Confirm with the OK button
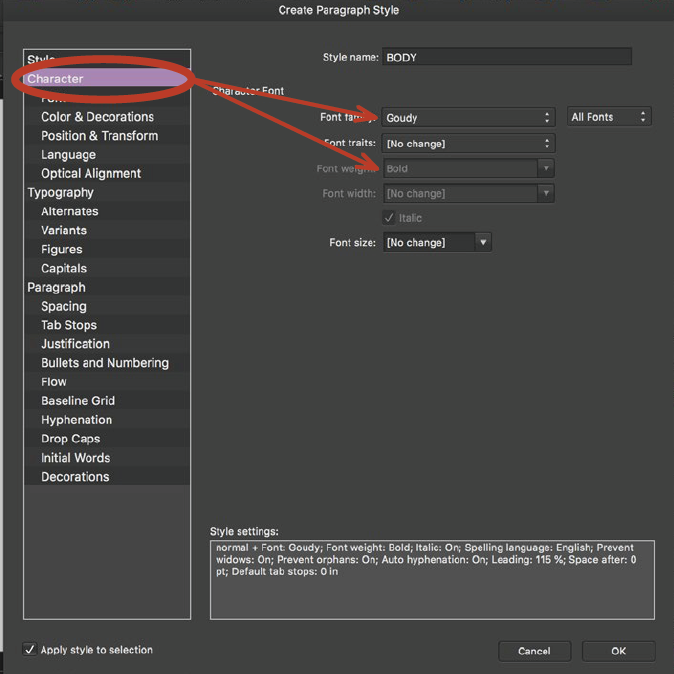 coord(618,651)
